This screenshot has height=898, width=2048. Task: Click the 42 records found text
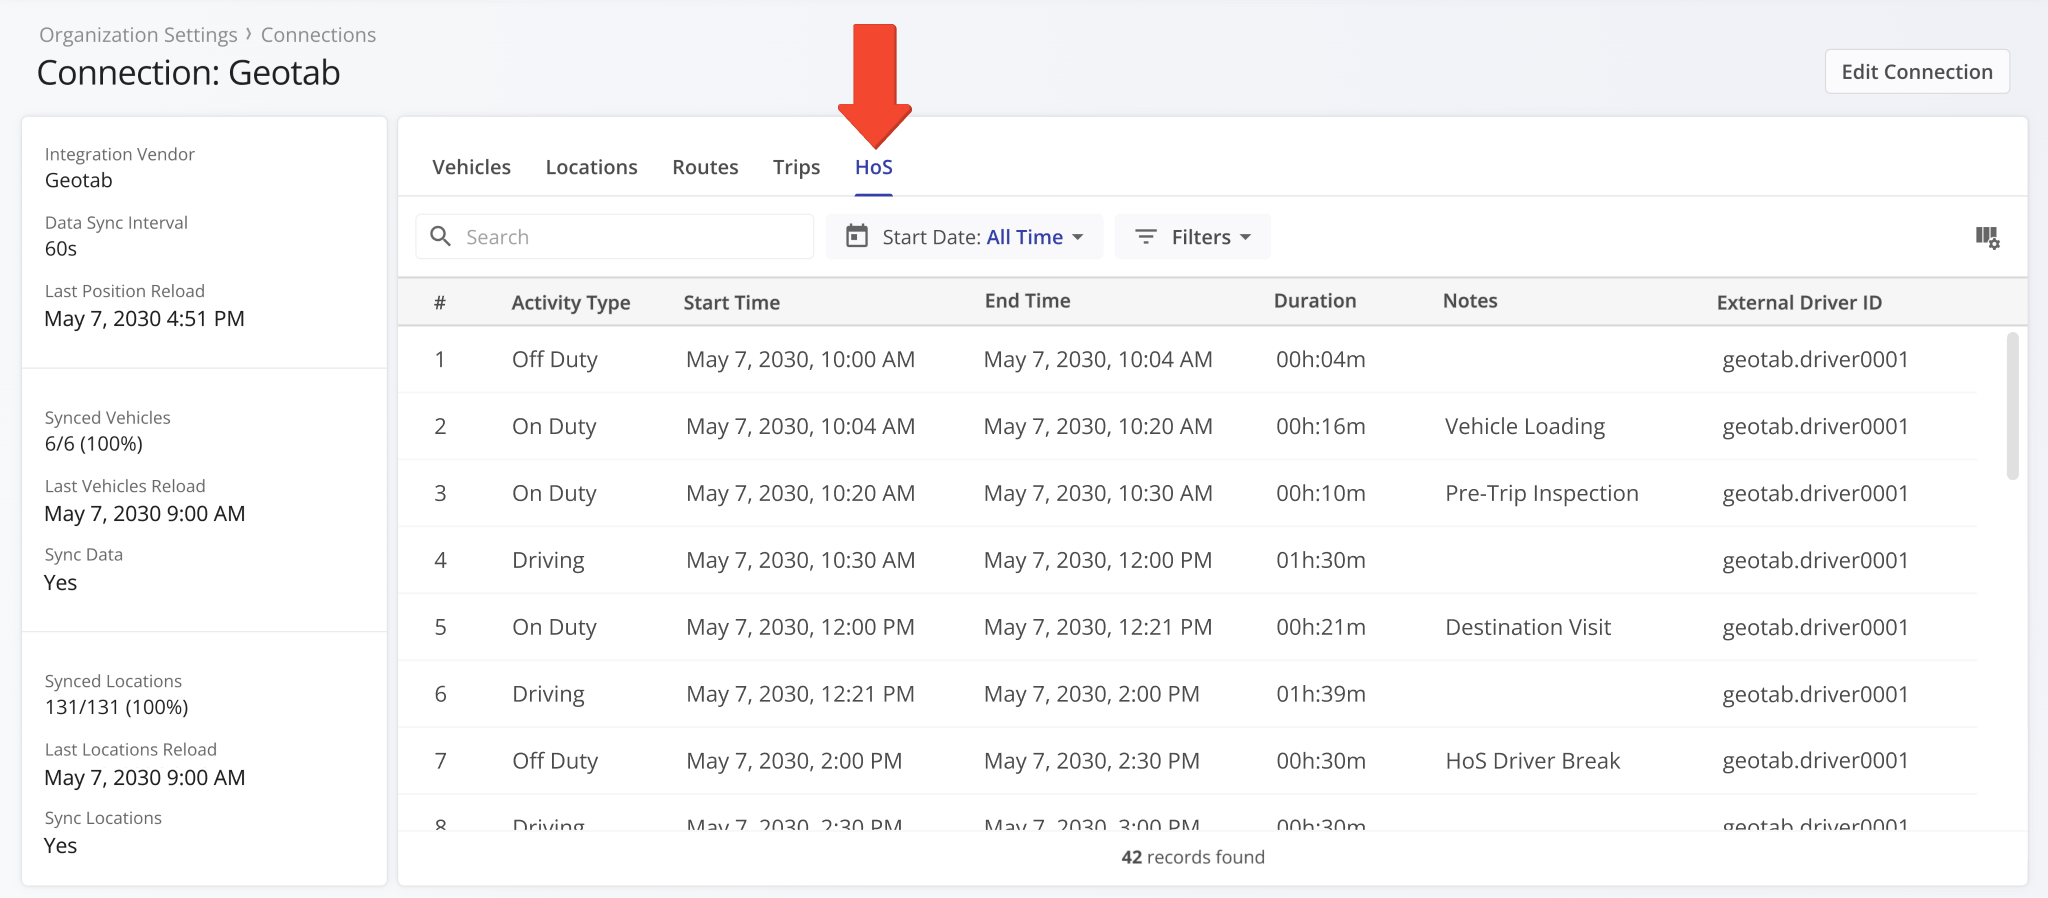click(x=1192, y=857)
